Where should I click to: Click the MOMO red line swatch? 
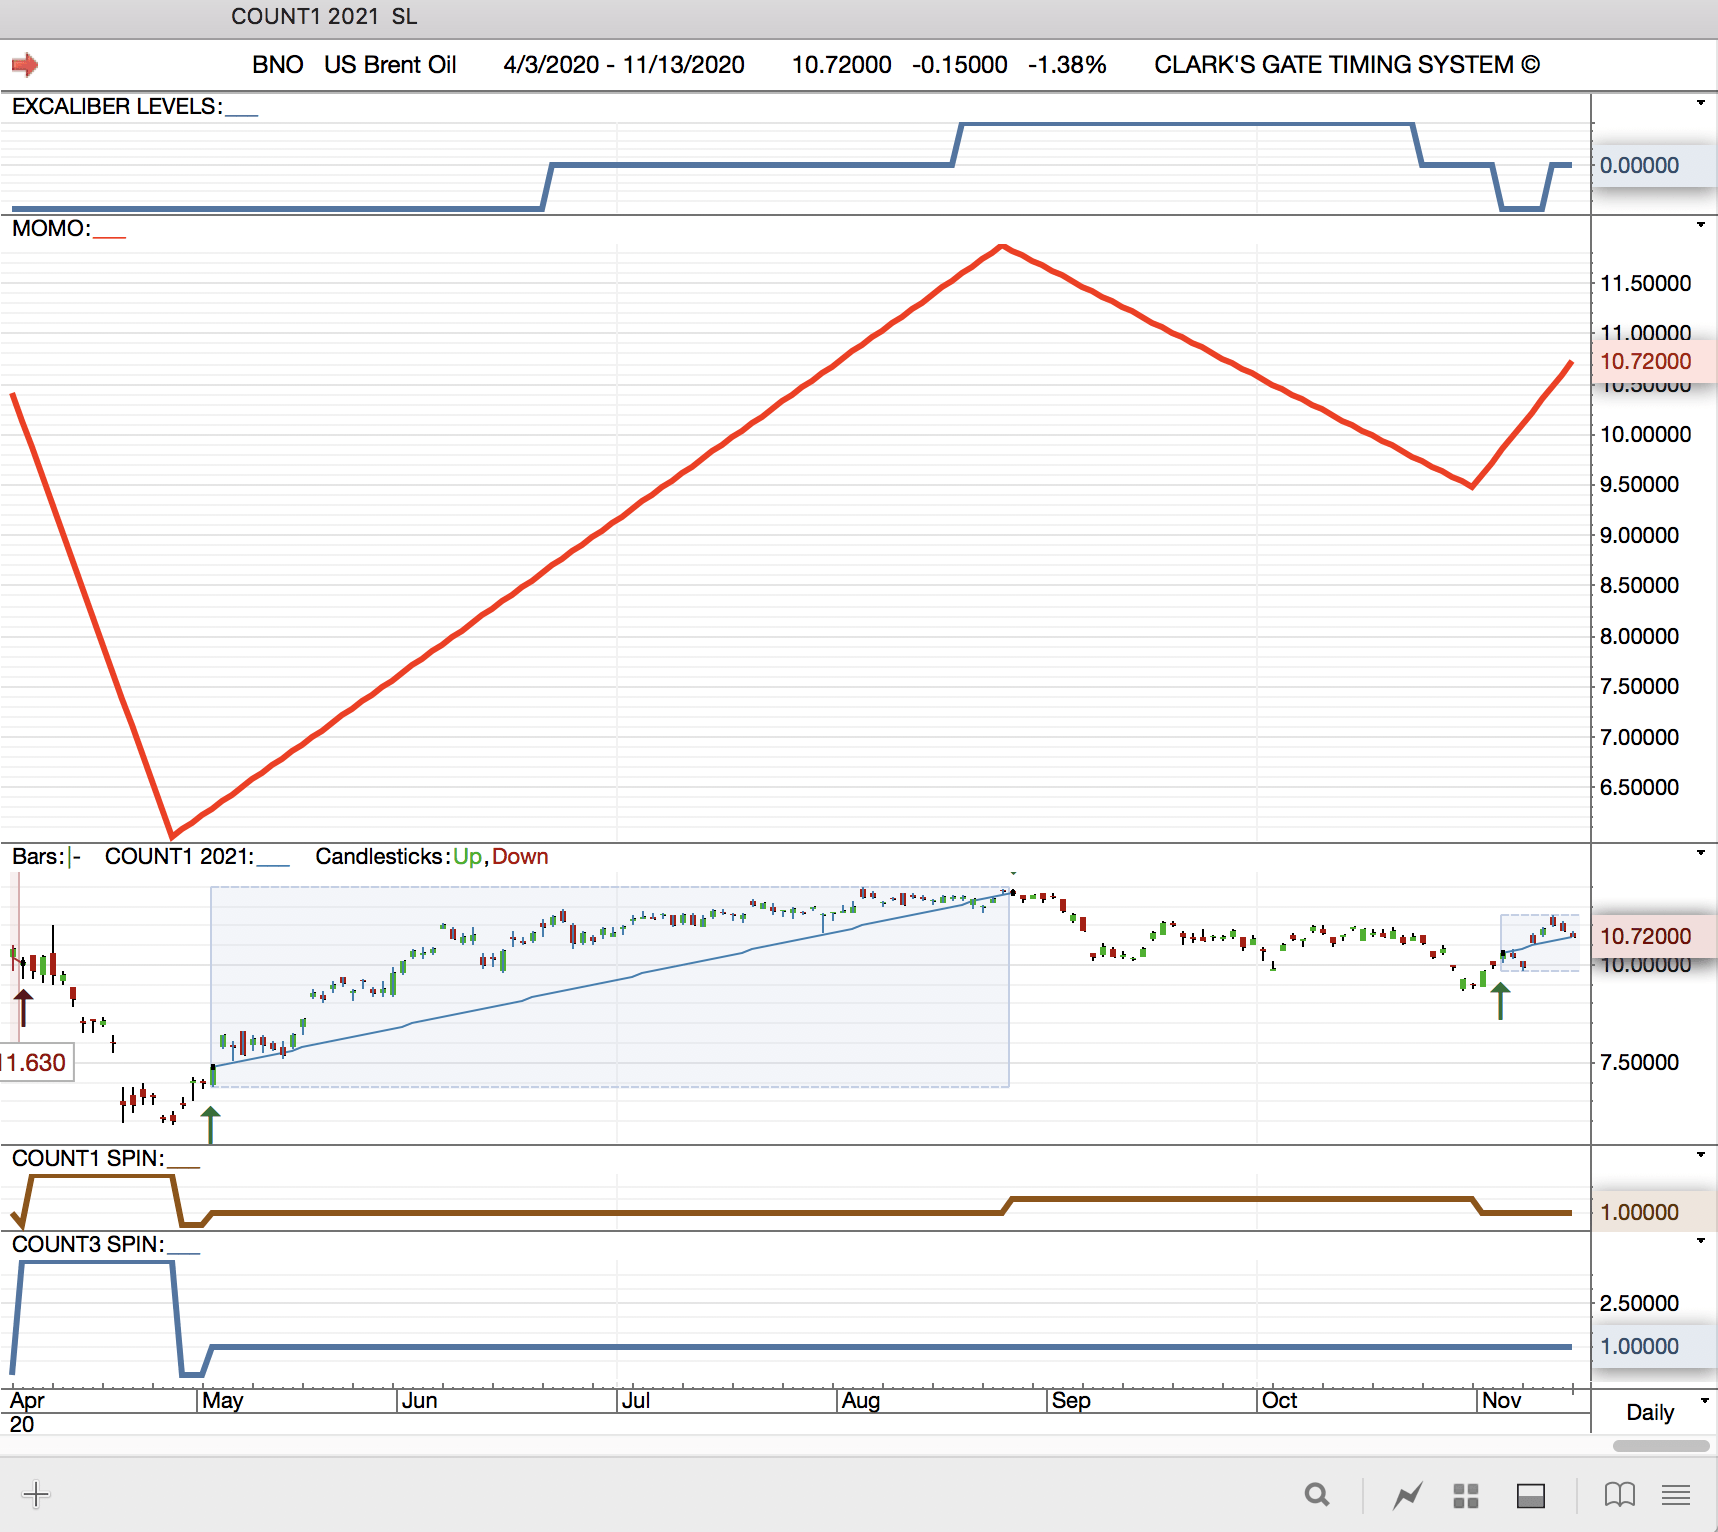coord(109,237)
